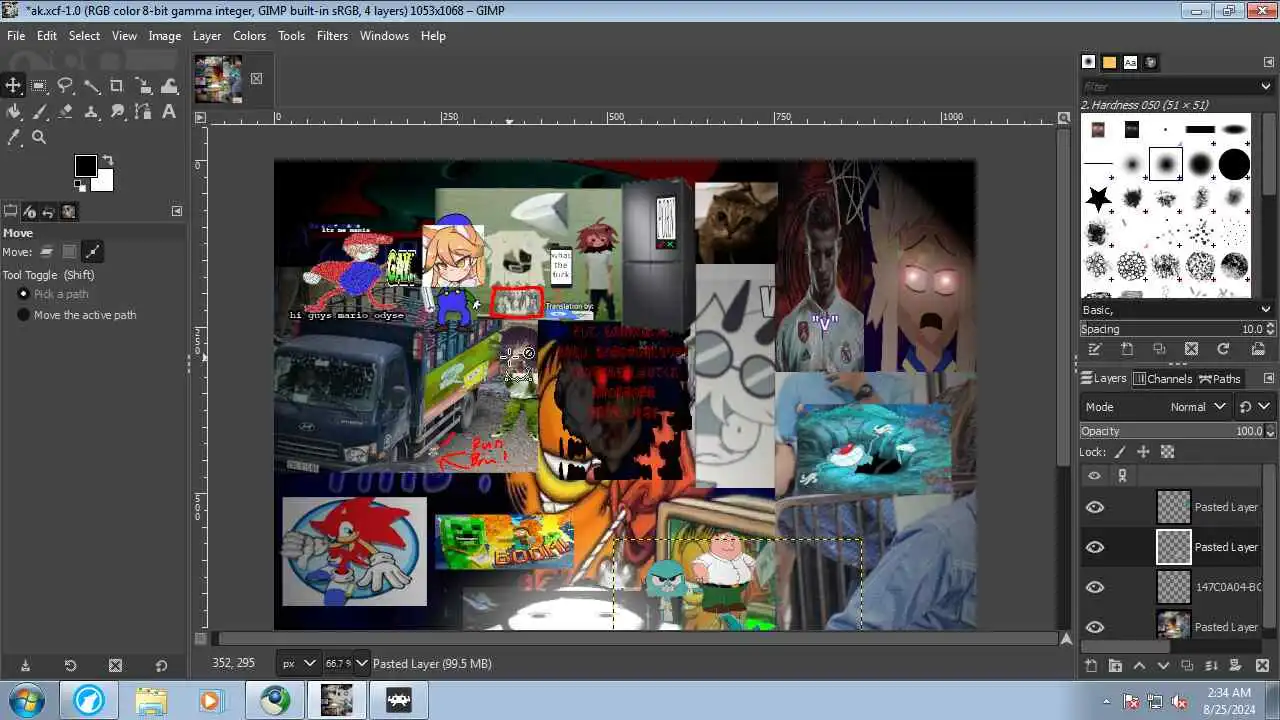Screen dimensions: 1280x720
Task: Toggle Quick Mask at canvas bottom-left
Action: tap(200, 638)
